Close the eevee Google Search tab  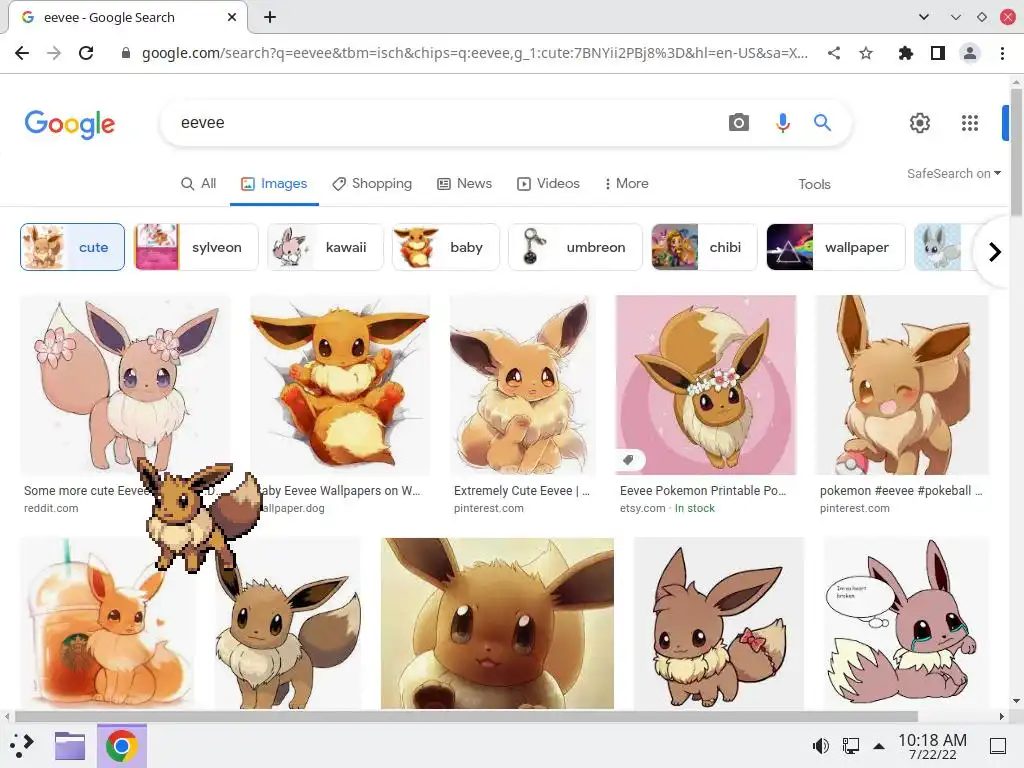click(232, 17)
